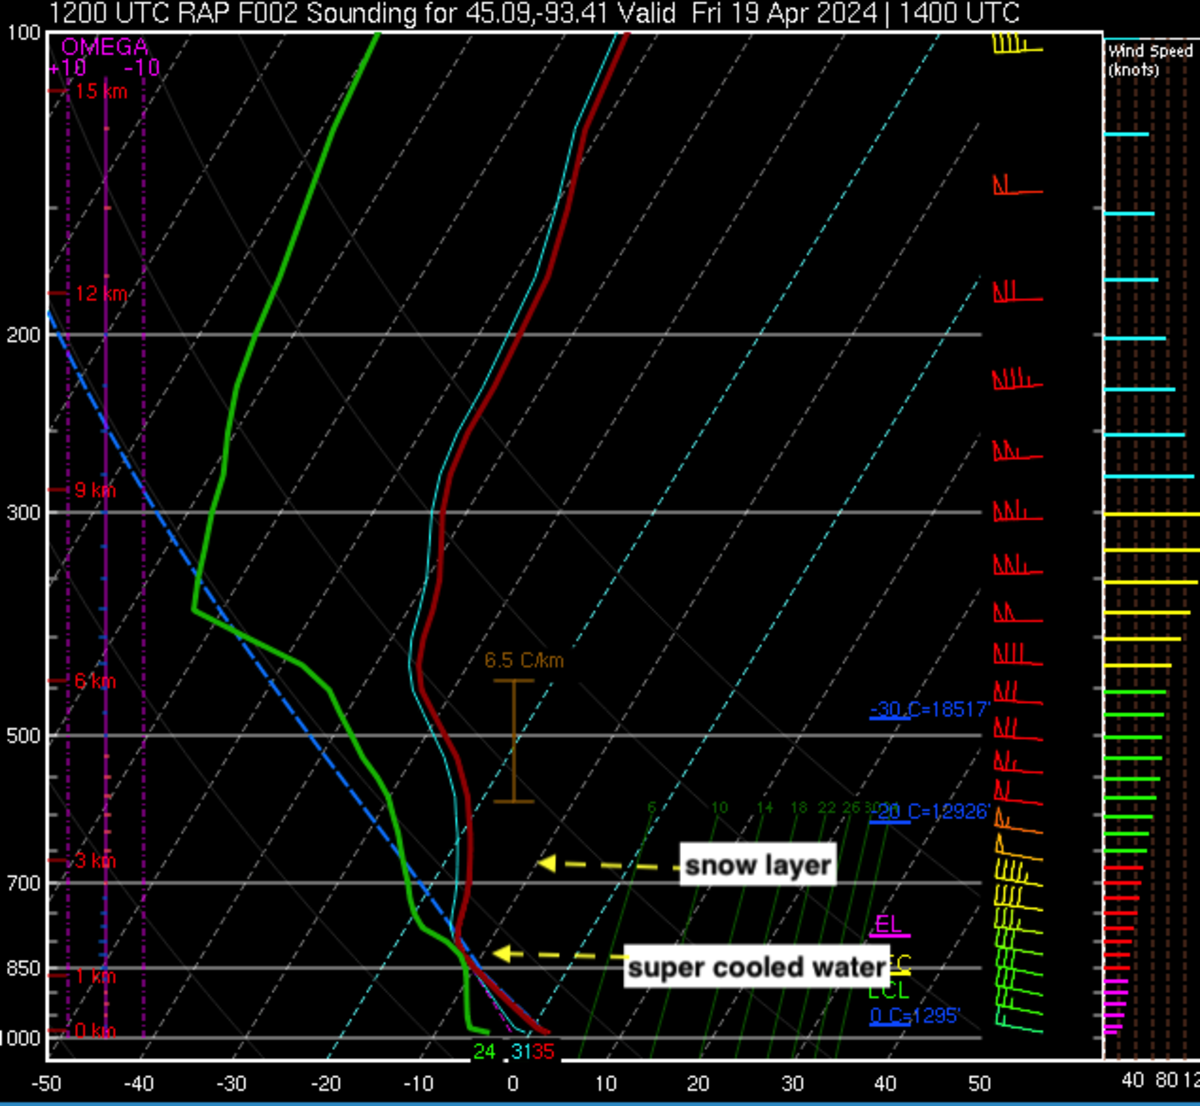Select the sounding title bar text
Viewport: 1200px width, 1106px height.
point(530,14)
